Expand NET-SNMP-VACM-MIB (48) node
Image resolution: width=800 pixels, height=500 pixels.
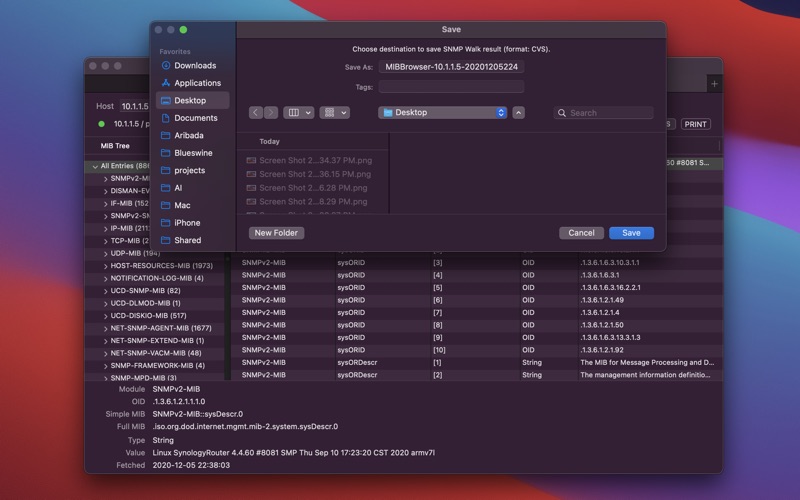[x=106, y=354]
